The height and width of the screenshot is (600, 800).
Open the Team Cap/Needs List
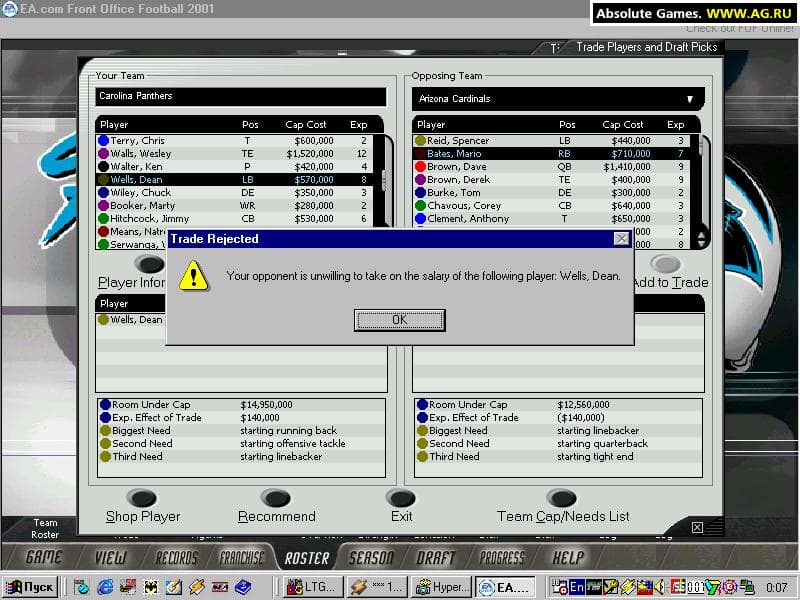coord(562,498)
